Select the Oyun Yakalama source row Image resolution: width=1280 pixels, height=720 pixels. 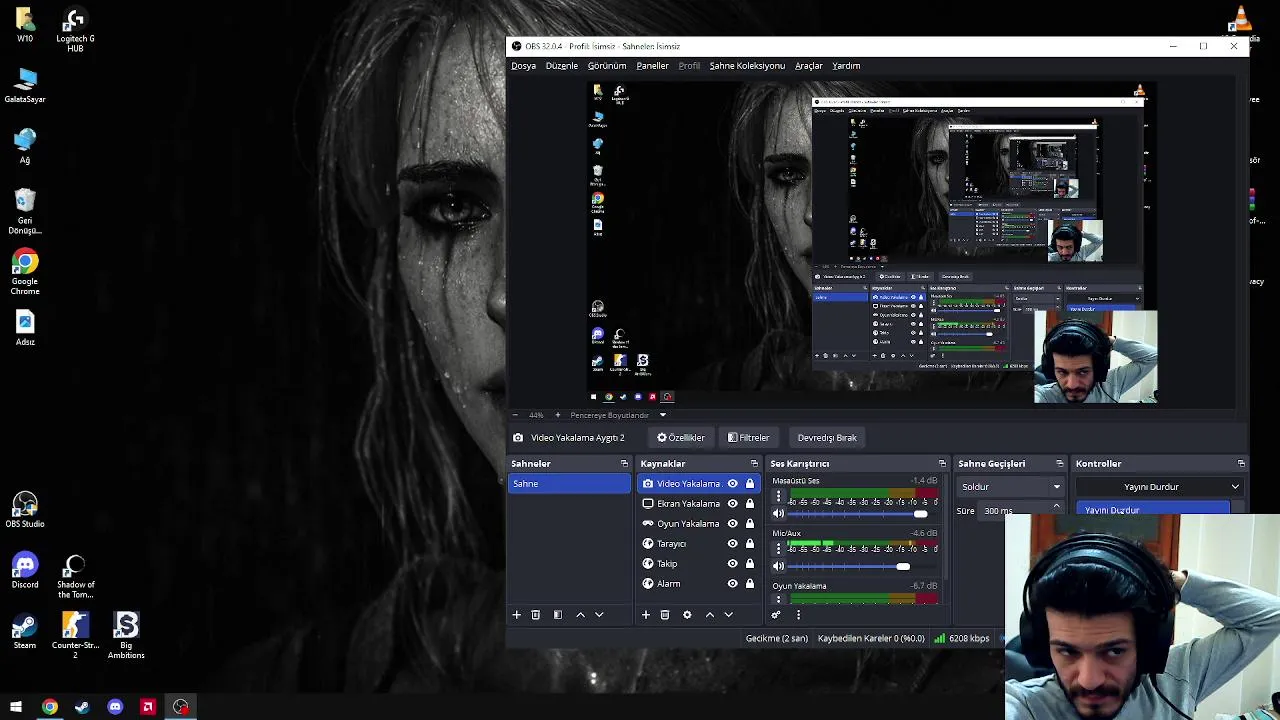[x=698, y=524]
